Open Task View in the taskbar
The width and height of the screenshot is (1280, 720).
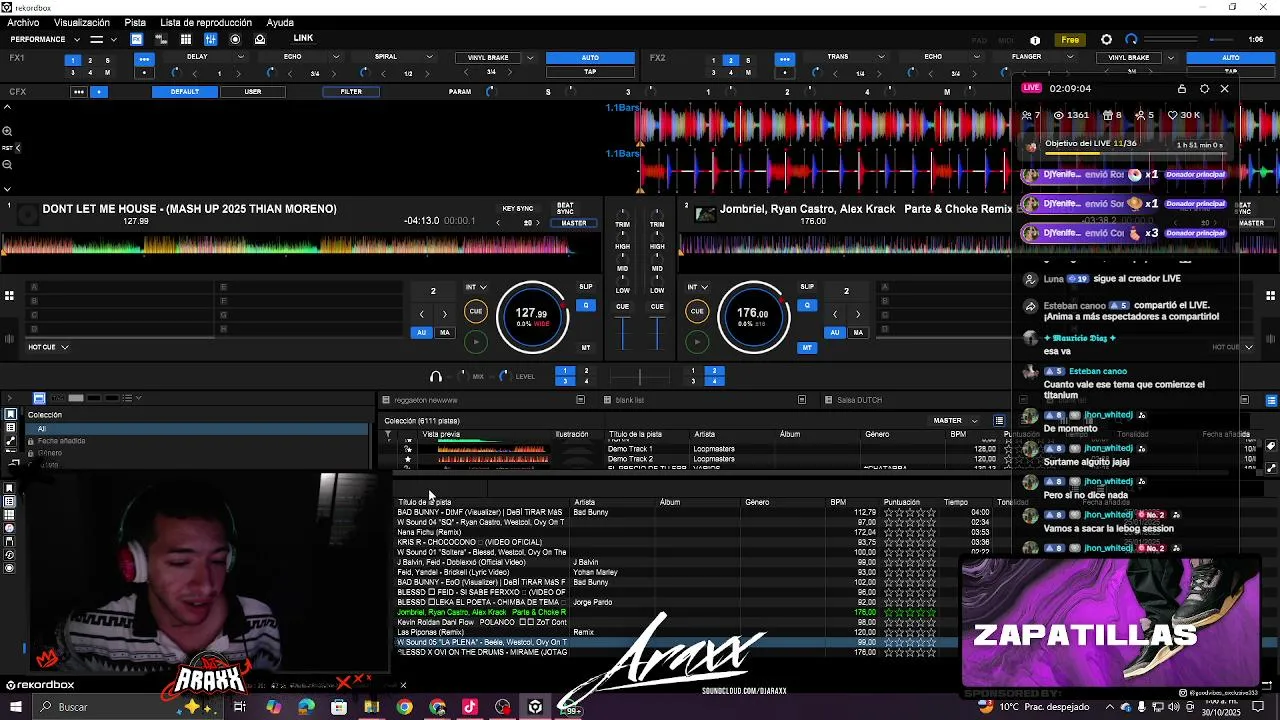(x=240, y=707)
